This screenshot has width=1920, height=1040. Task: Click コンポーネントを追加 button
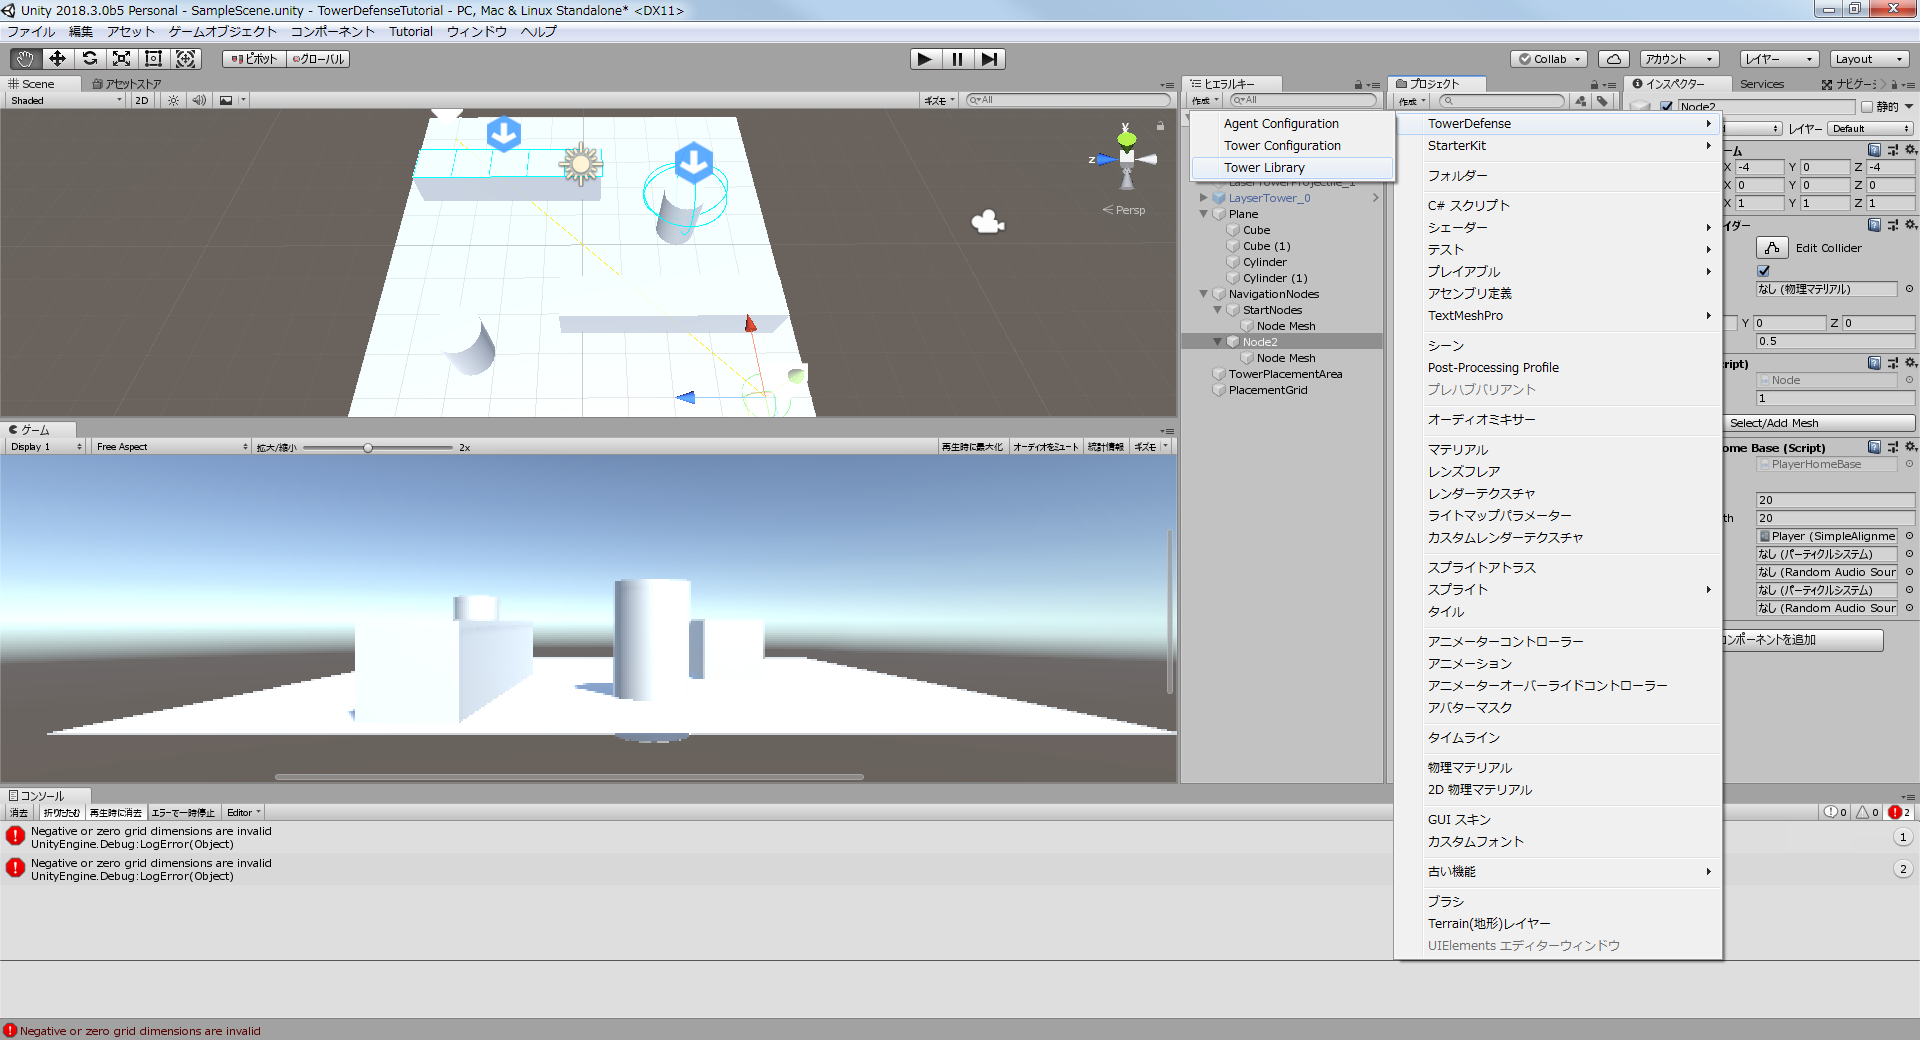pos(1802,640)
